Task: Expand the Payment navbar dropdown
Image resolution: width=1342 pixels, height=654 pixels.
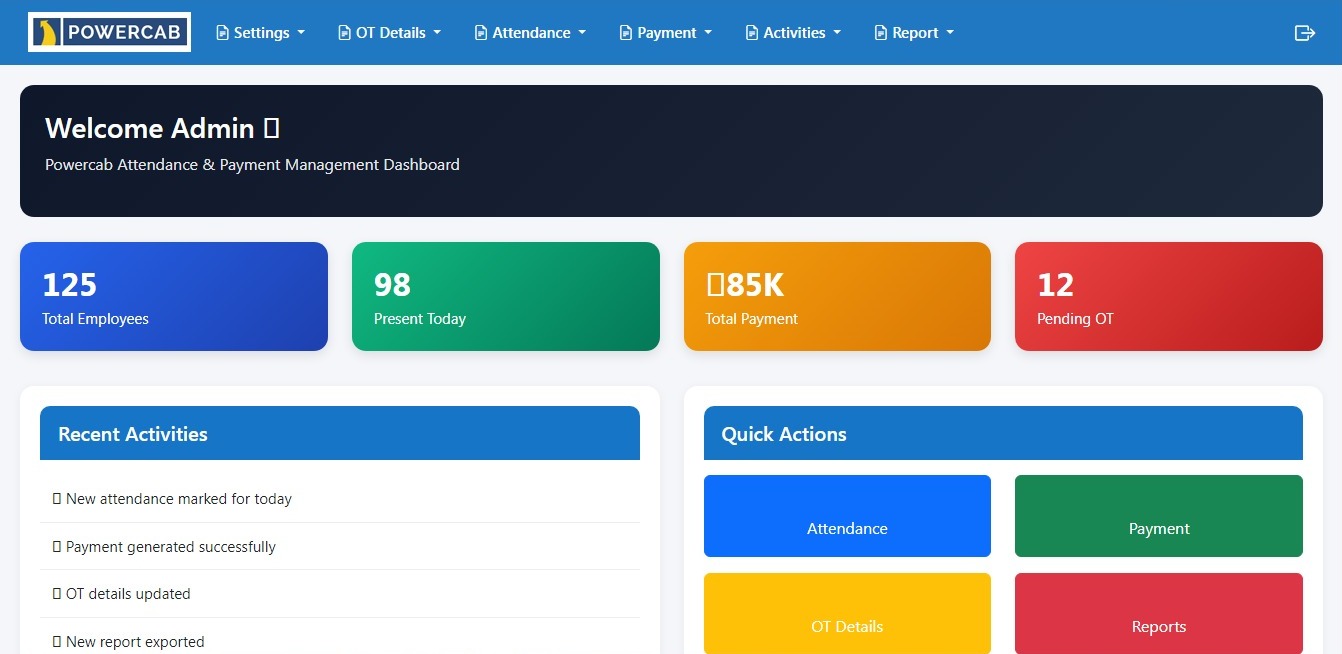Action: [x=666, y=33]
